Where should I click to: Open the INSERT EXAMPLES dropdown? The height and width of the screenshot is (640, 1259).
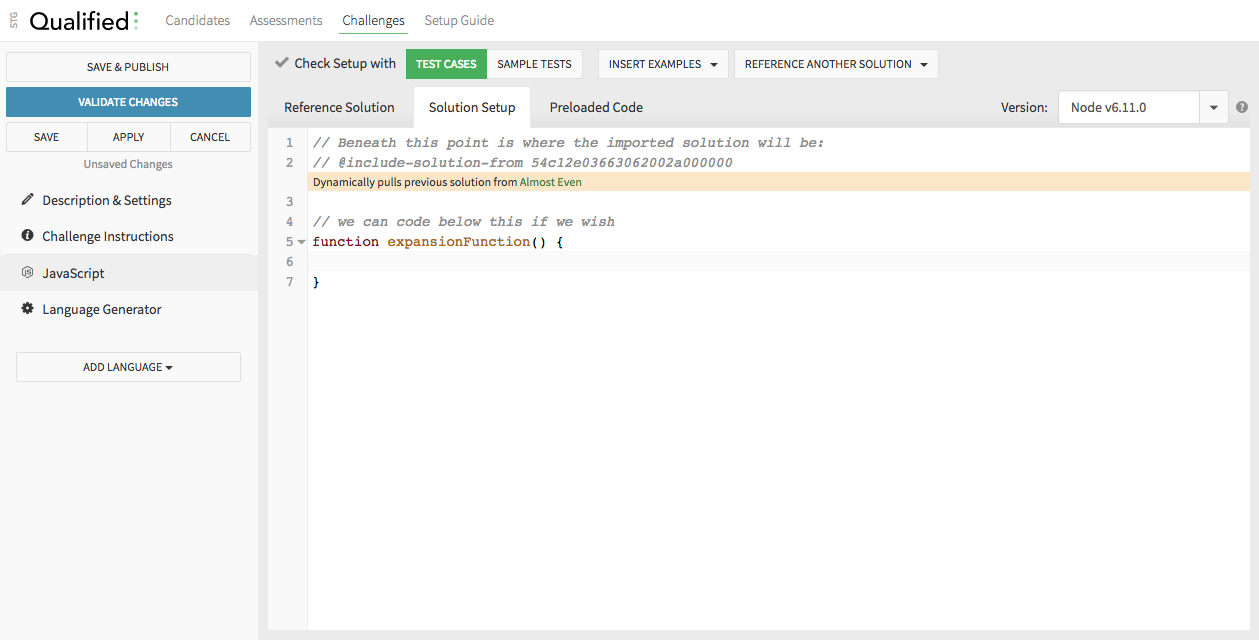662,63
